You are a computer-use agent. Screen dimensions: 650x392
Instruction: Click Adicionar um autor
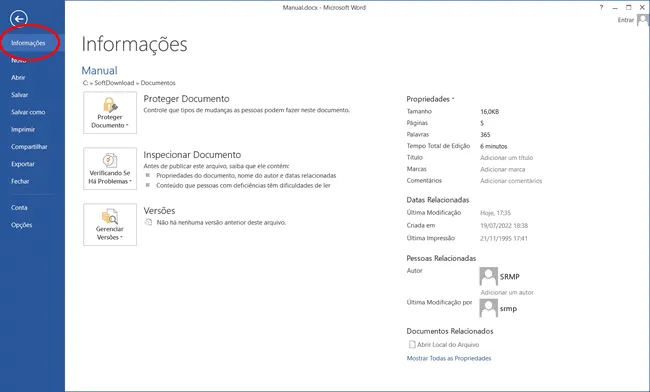pos(507,292)
